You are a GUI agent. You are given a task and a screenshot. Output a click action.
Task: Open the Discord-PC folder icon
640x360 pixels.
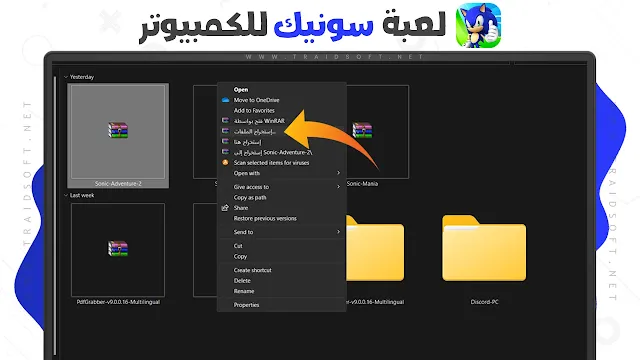click(x=484, y=248)
